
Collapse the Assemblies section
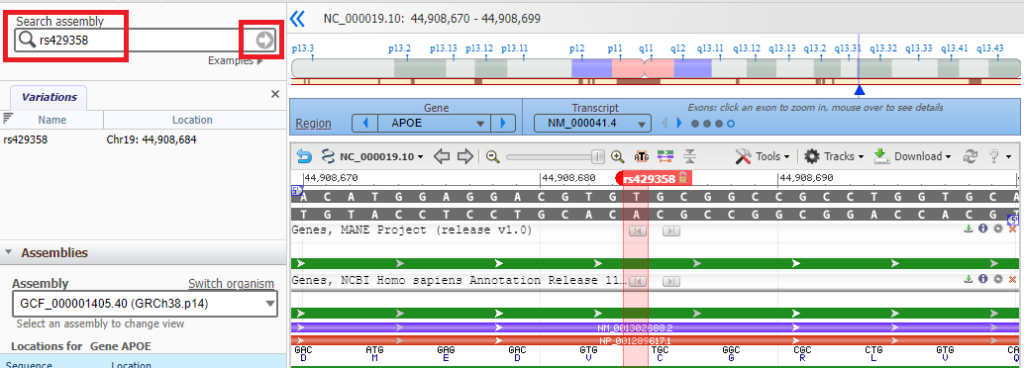pyautogui.click(x=9, y=253)
